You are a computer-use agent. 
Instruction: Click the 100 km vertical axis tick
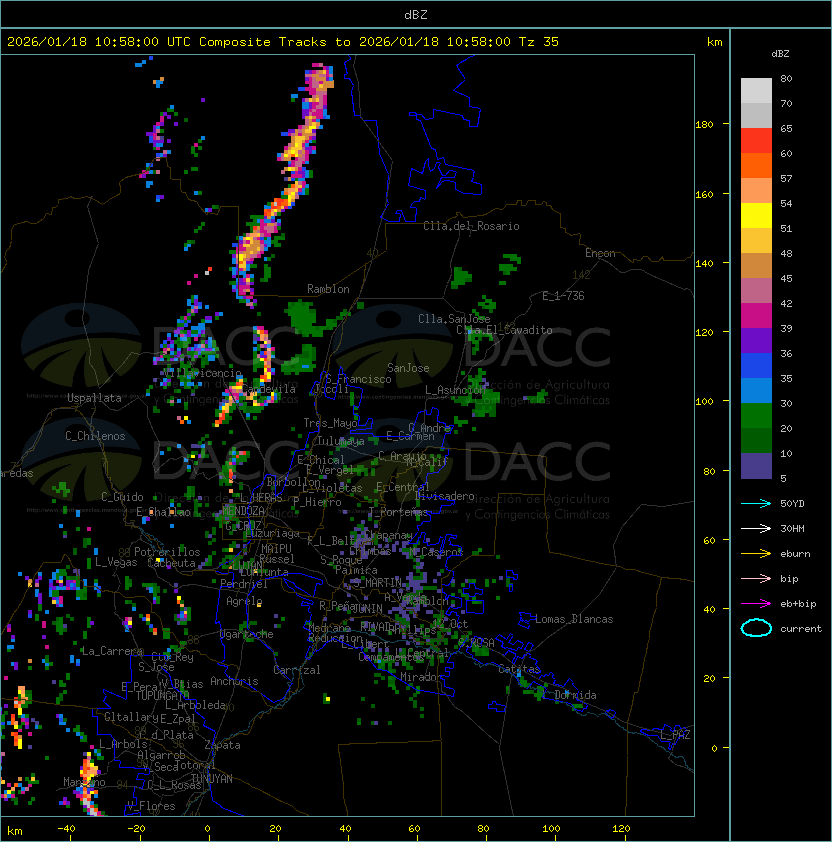pyautogui.click(x=704, y=402)
